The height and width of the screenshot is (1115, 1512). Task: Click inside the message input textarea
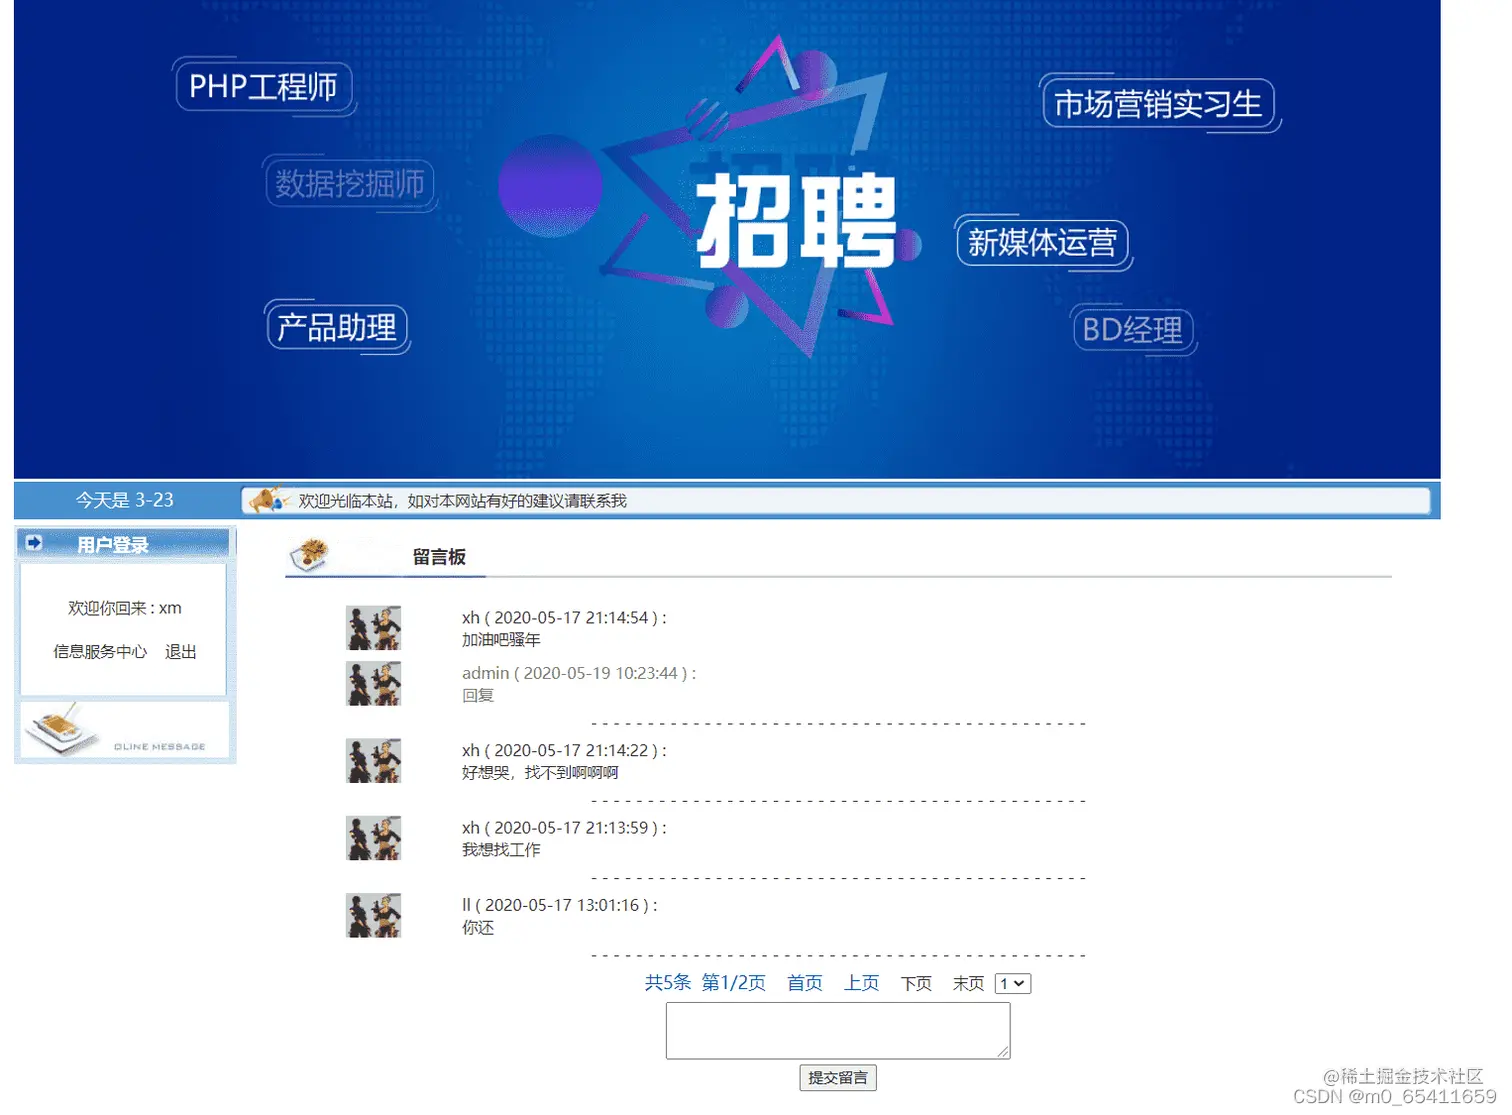pyautogui.click(x=838, y=1030)
